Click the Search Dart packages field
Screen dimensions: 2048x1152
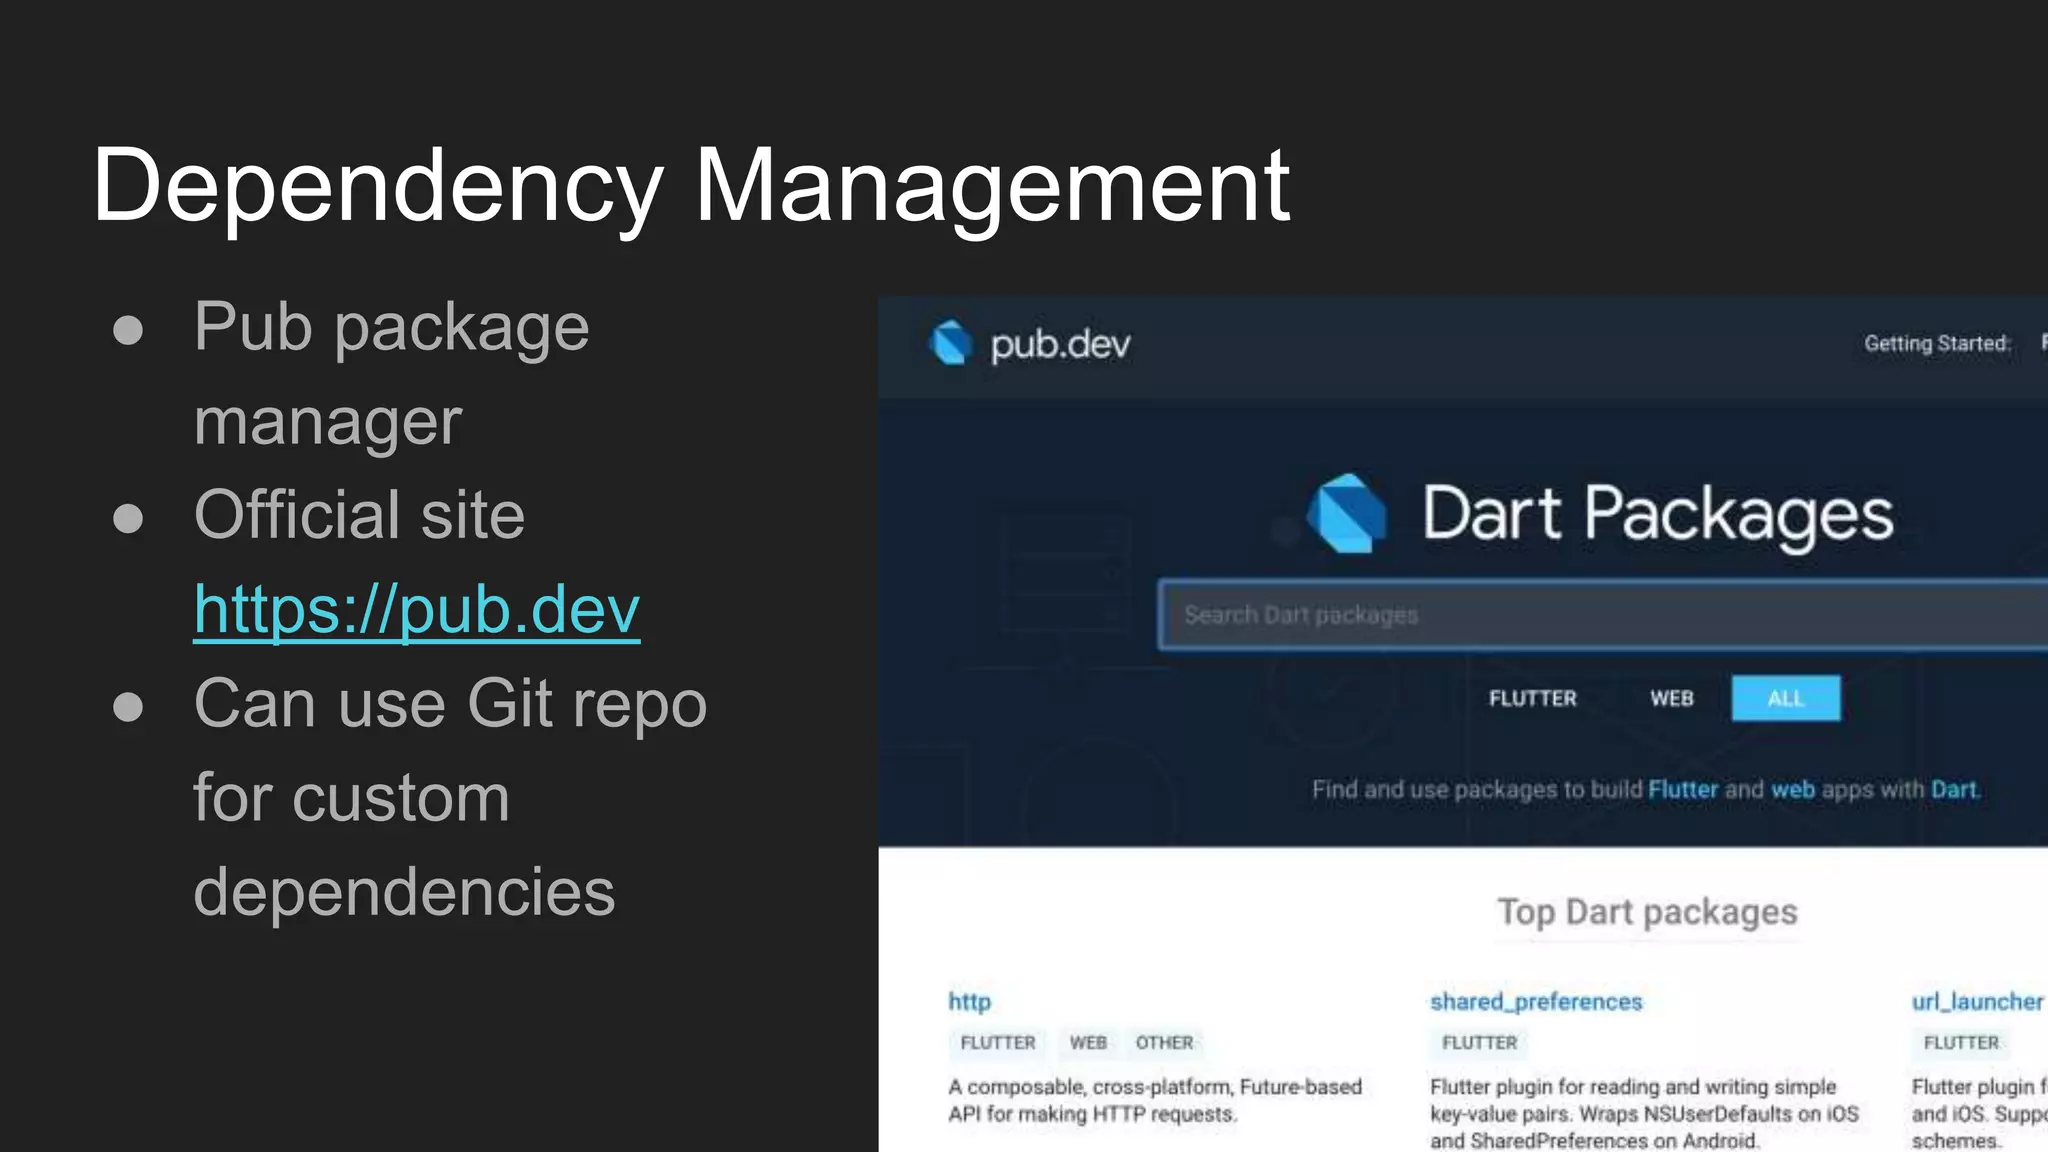click(1603, 614)
